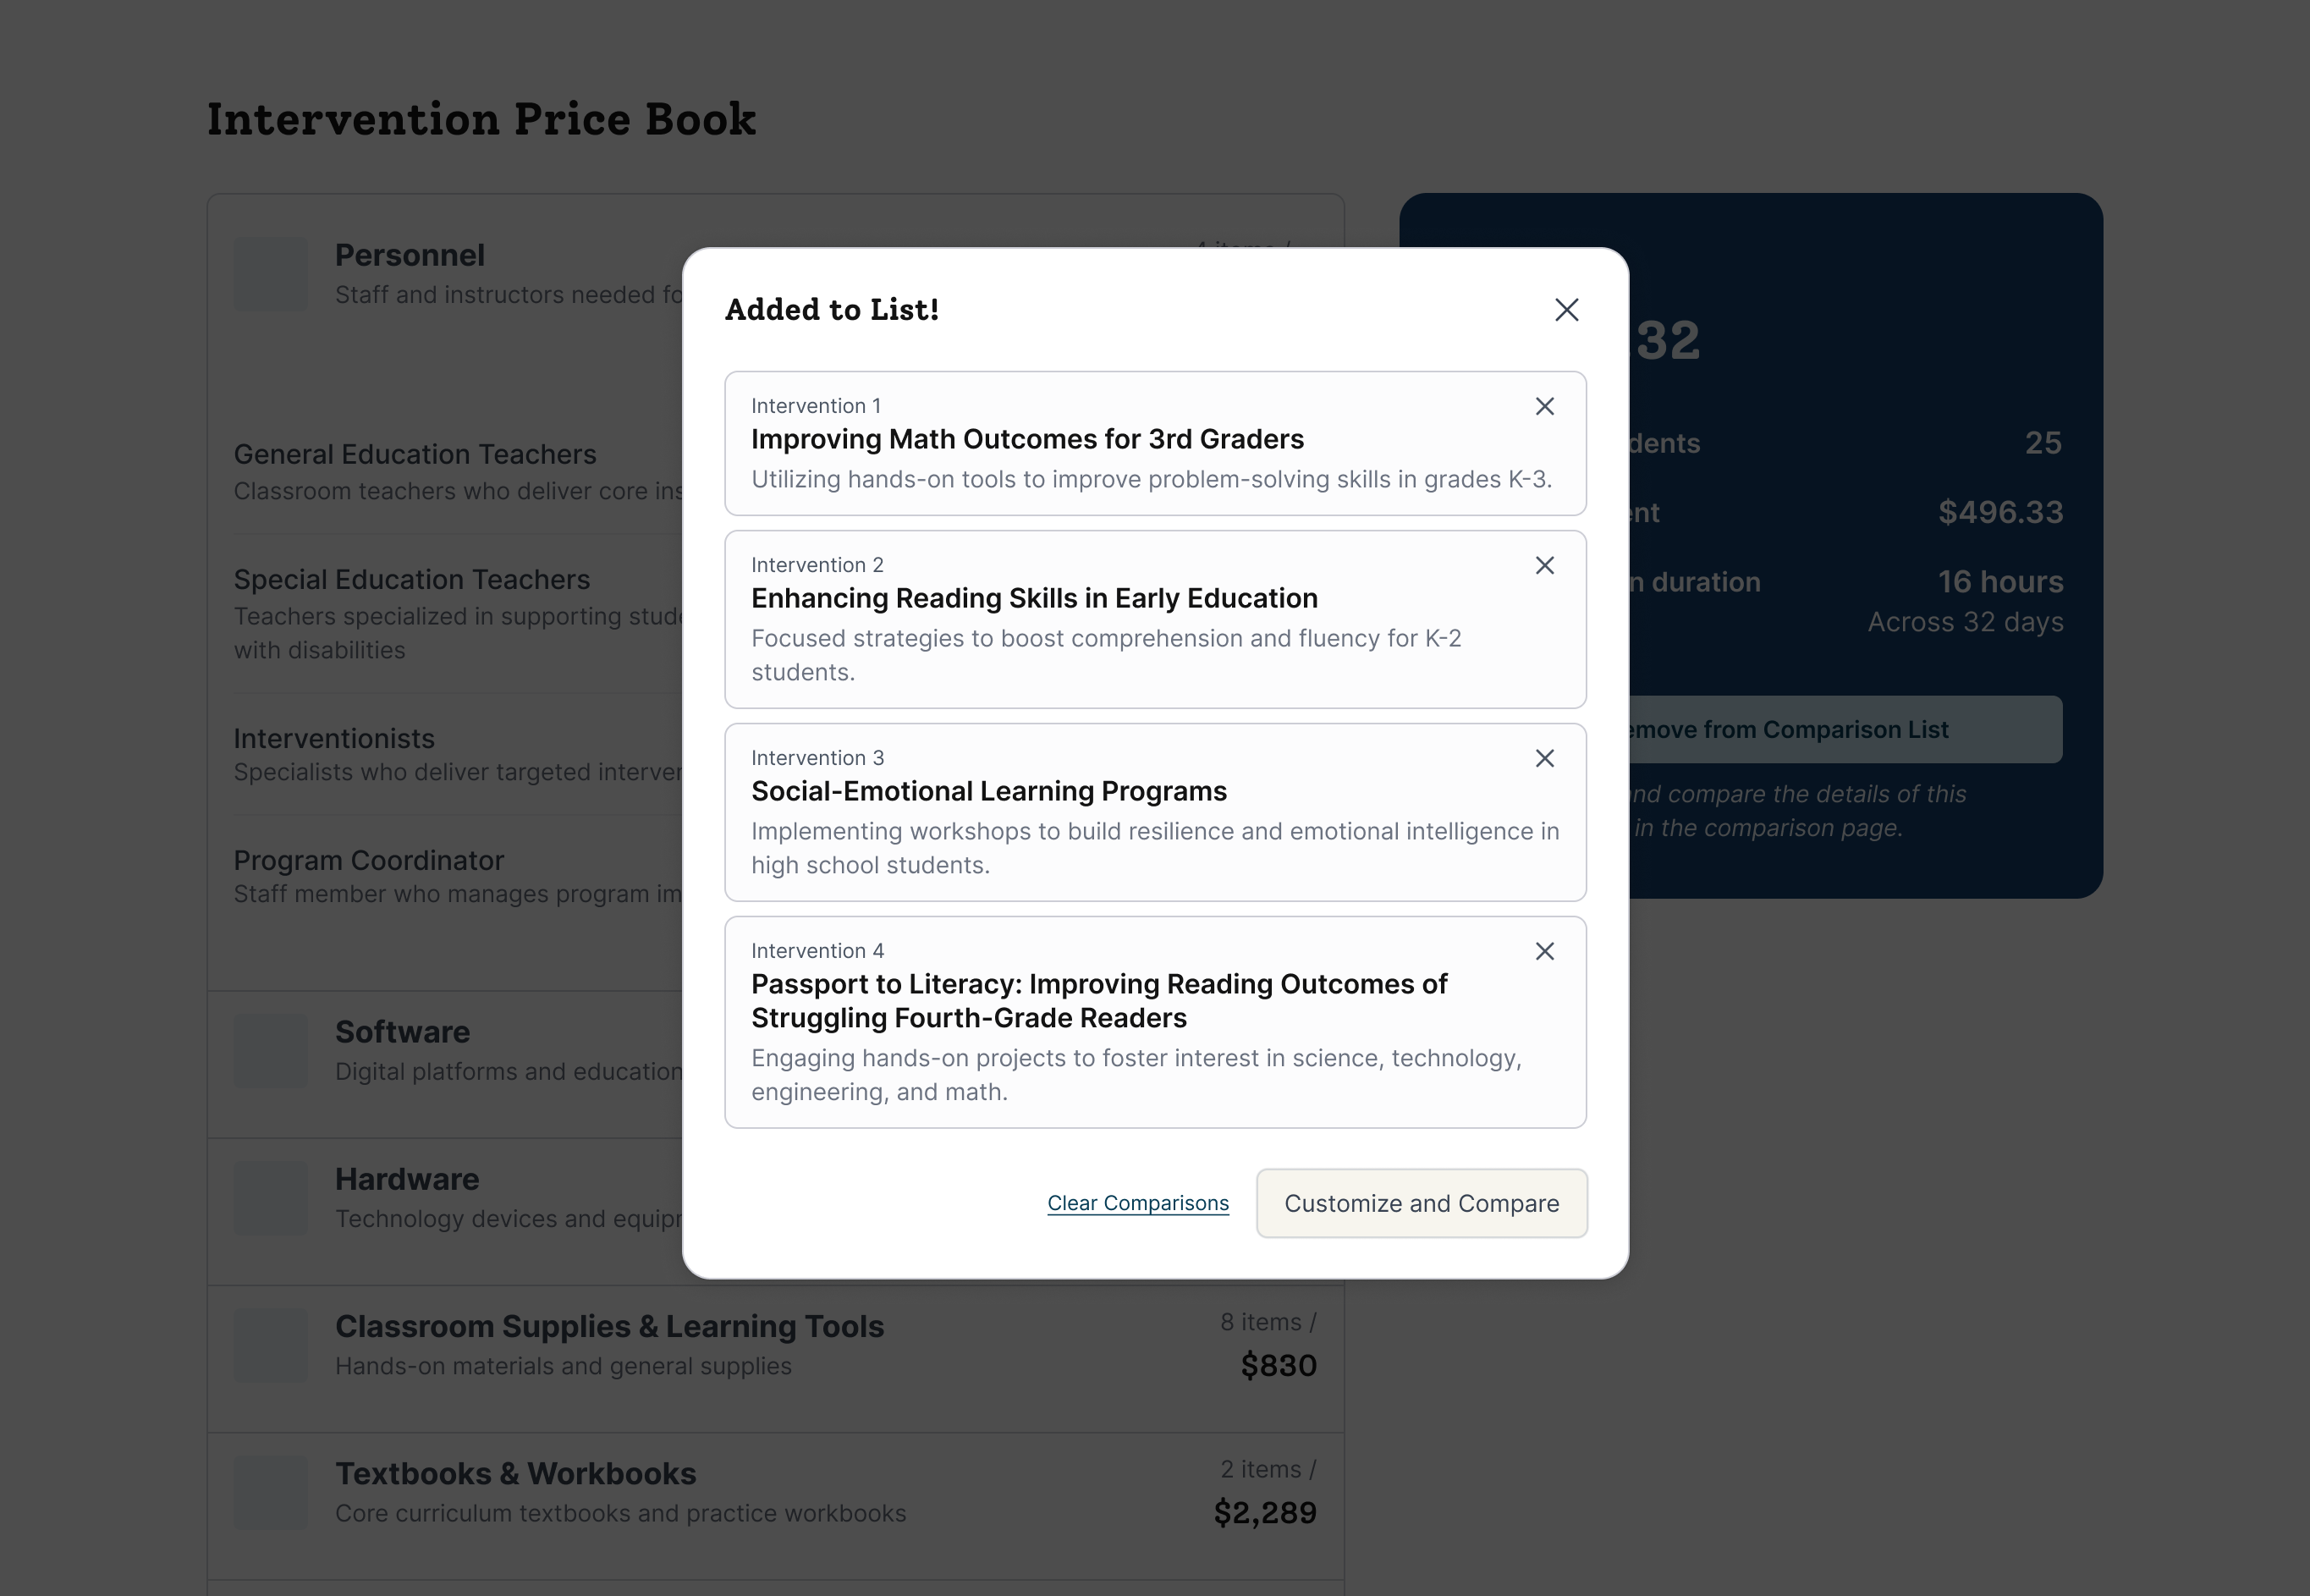Image resolution: width=2310 pixels, height=1596 pixels.
Task: Remove Intervention 1 from the list
Action: point(1544,406)
